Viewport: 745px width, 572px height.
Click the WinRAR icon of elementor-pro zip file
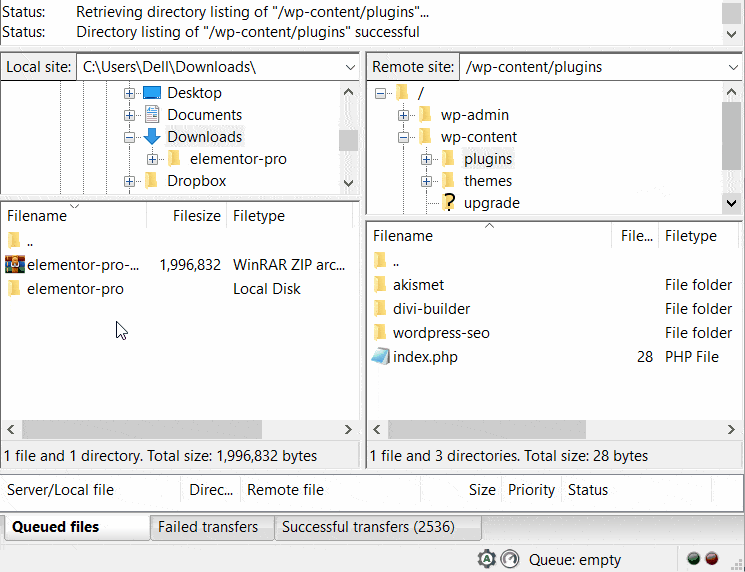point(15,264)
